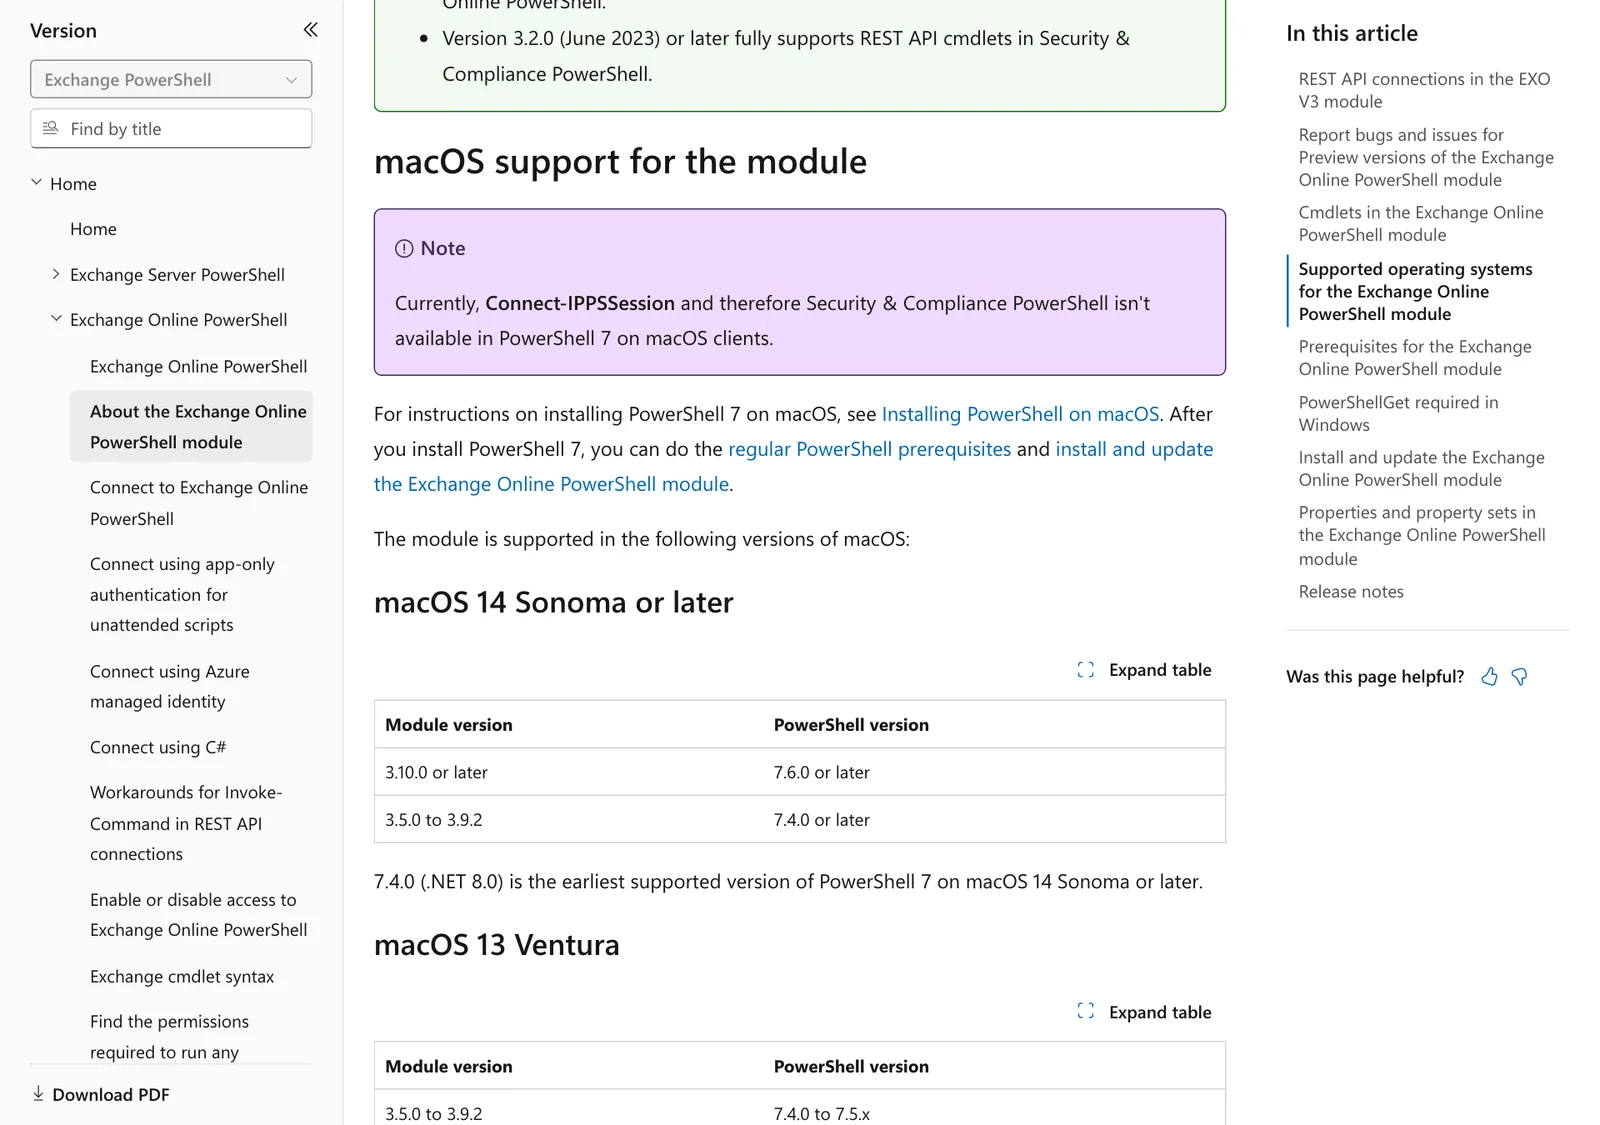Viewport: 1600px width, 1125px height.
Task: Jump to Report bugs and issues section
Action: (x=1426, y=157)
